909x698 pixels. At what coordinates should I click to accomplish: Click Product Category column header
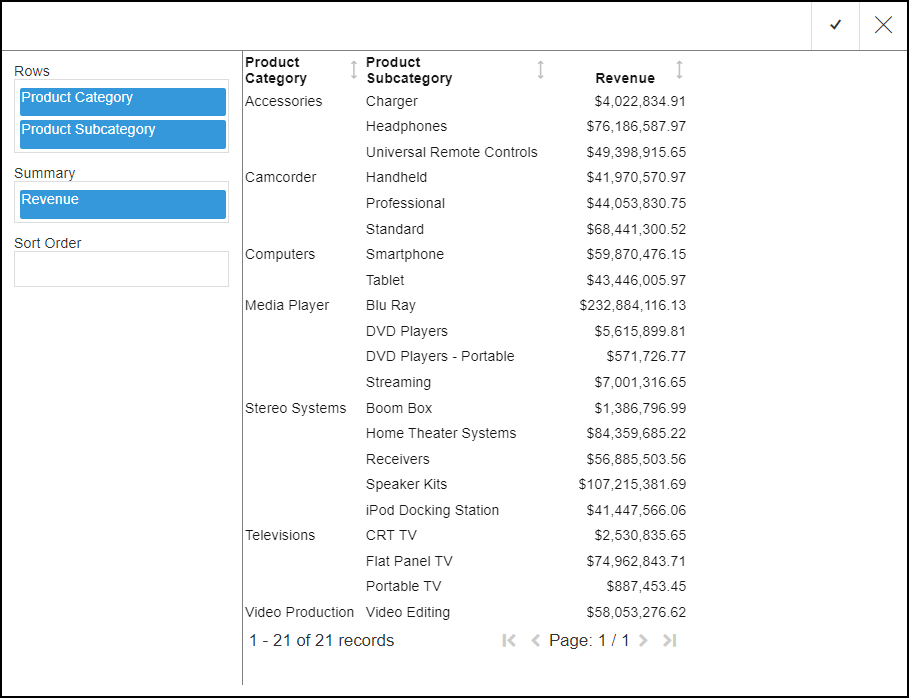click(x=276, y=70)
